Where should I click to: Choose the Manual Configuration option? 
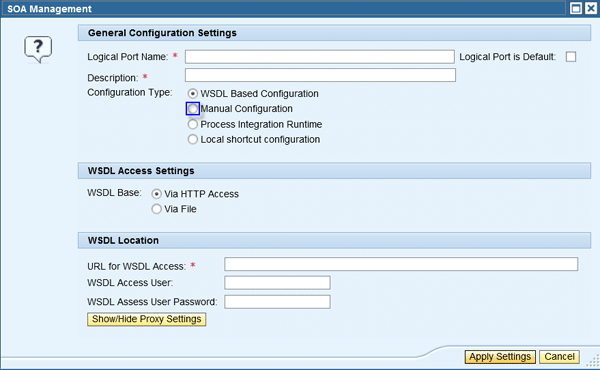[193, 109]
